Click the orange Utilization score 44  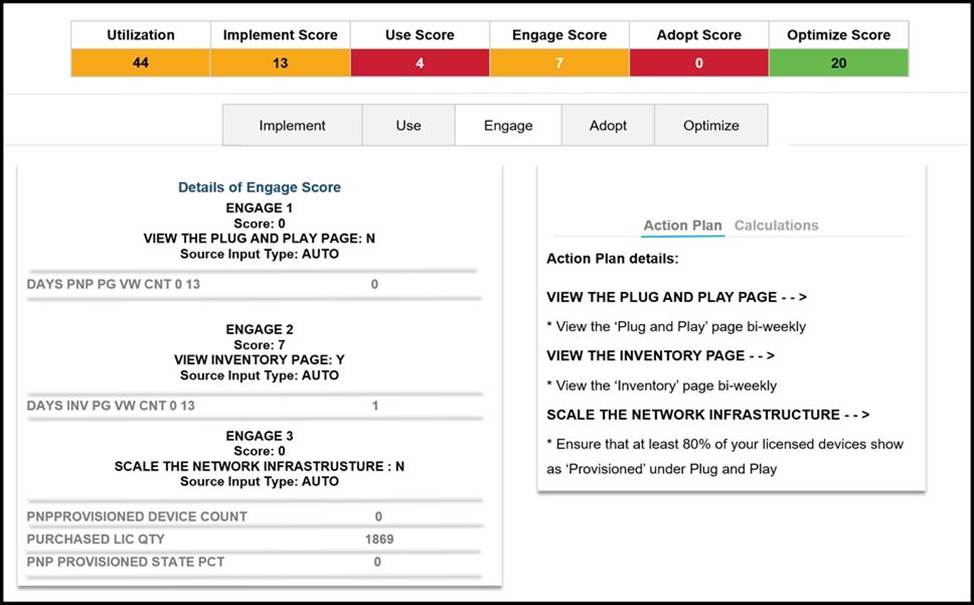(141, 63)
